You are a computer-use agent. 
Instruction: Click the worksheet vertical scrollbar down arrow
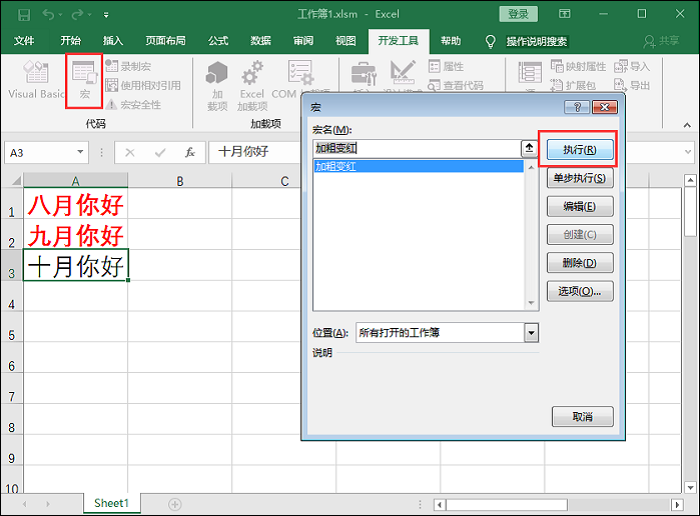690,487
